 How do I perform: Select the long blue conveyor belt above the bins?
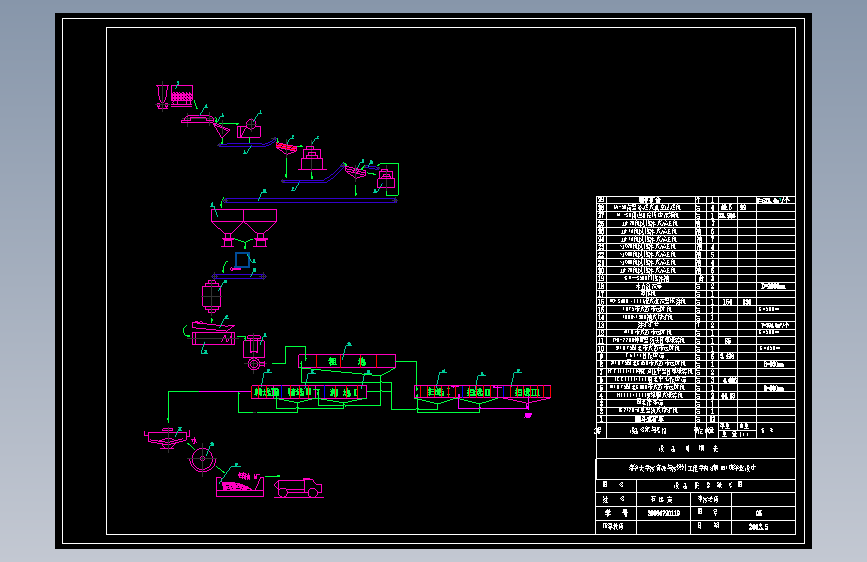pyautogui.click(x=310, y=200)
